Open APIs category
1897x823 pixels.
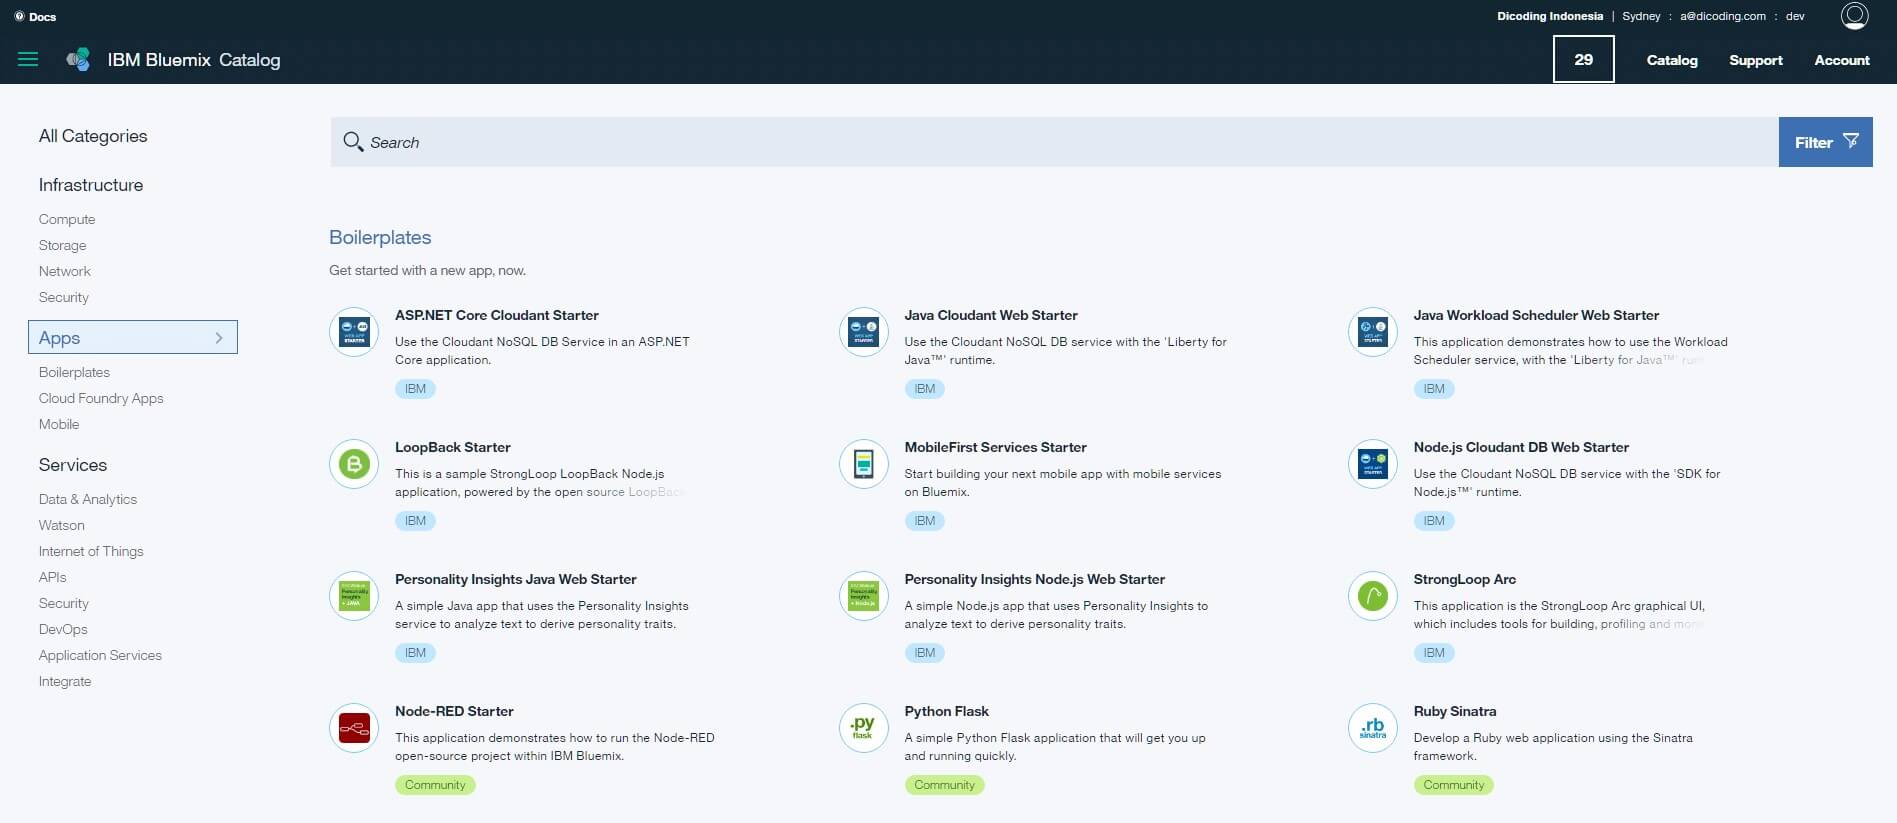point(53,577)
